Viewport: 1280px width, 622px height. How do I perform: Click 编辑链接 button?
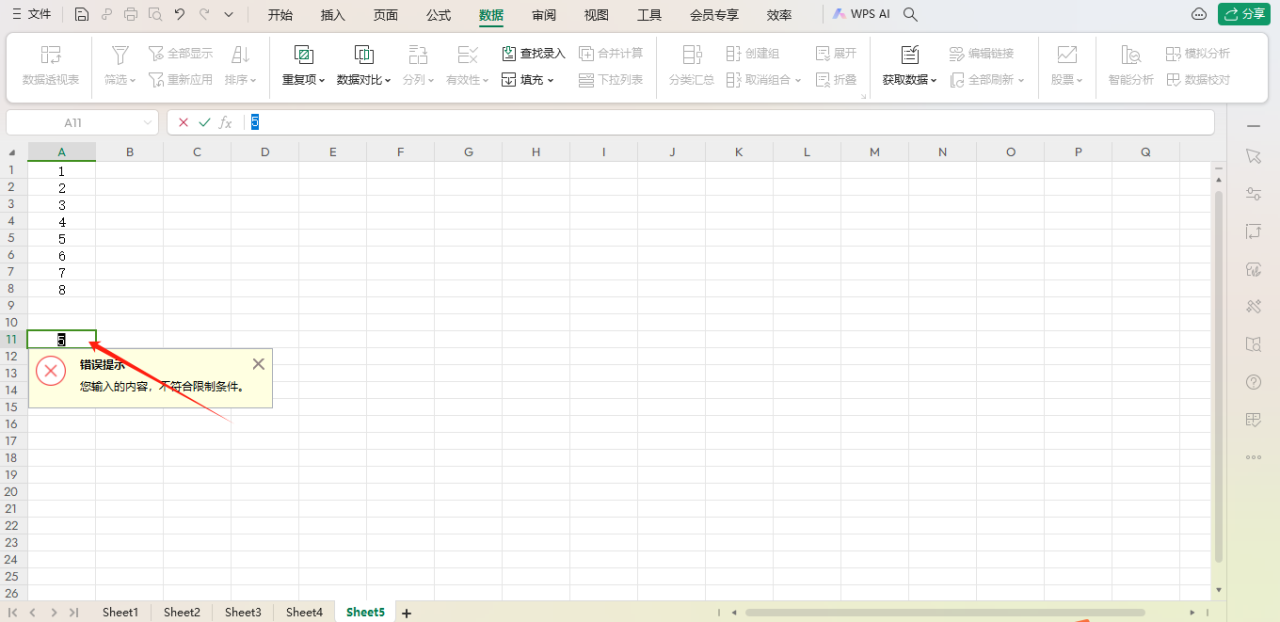(982, 53)
